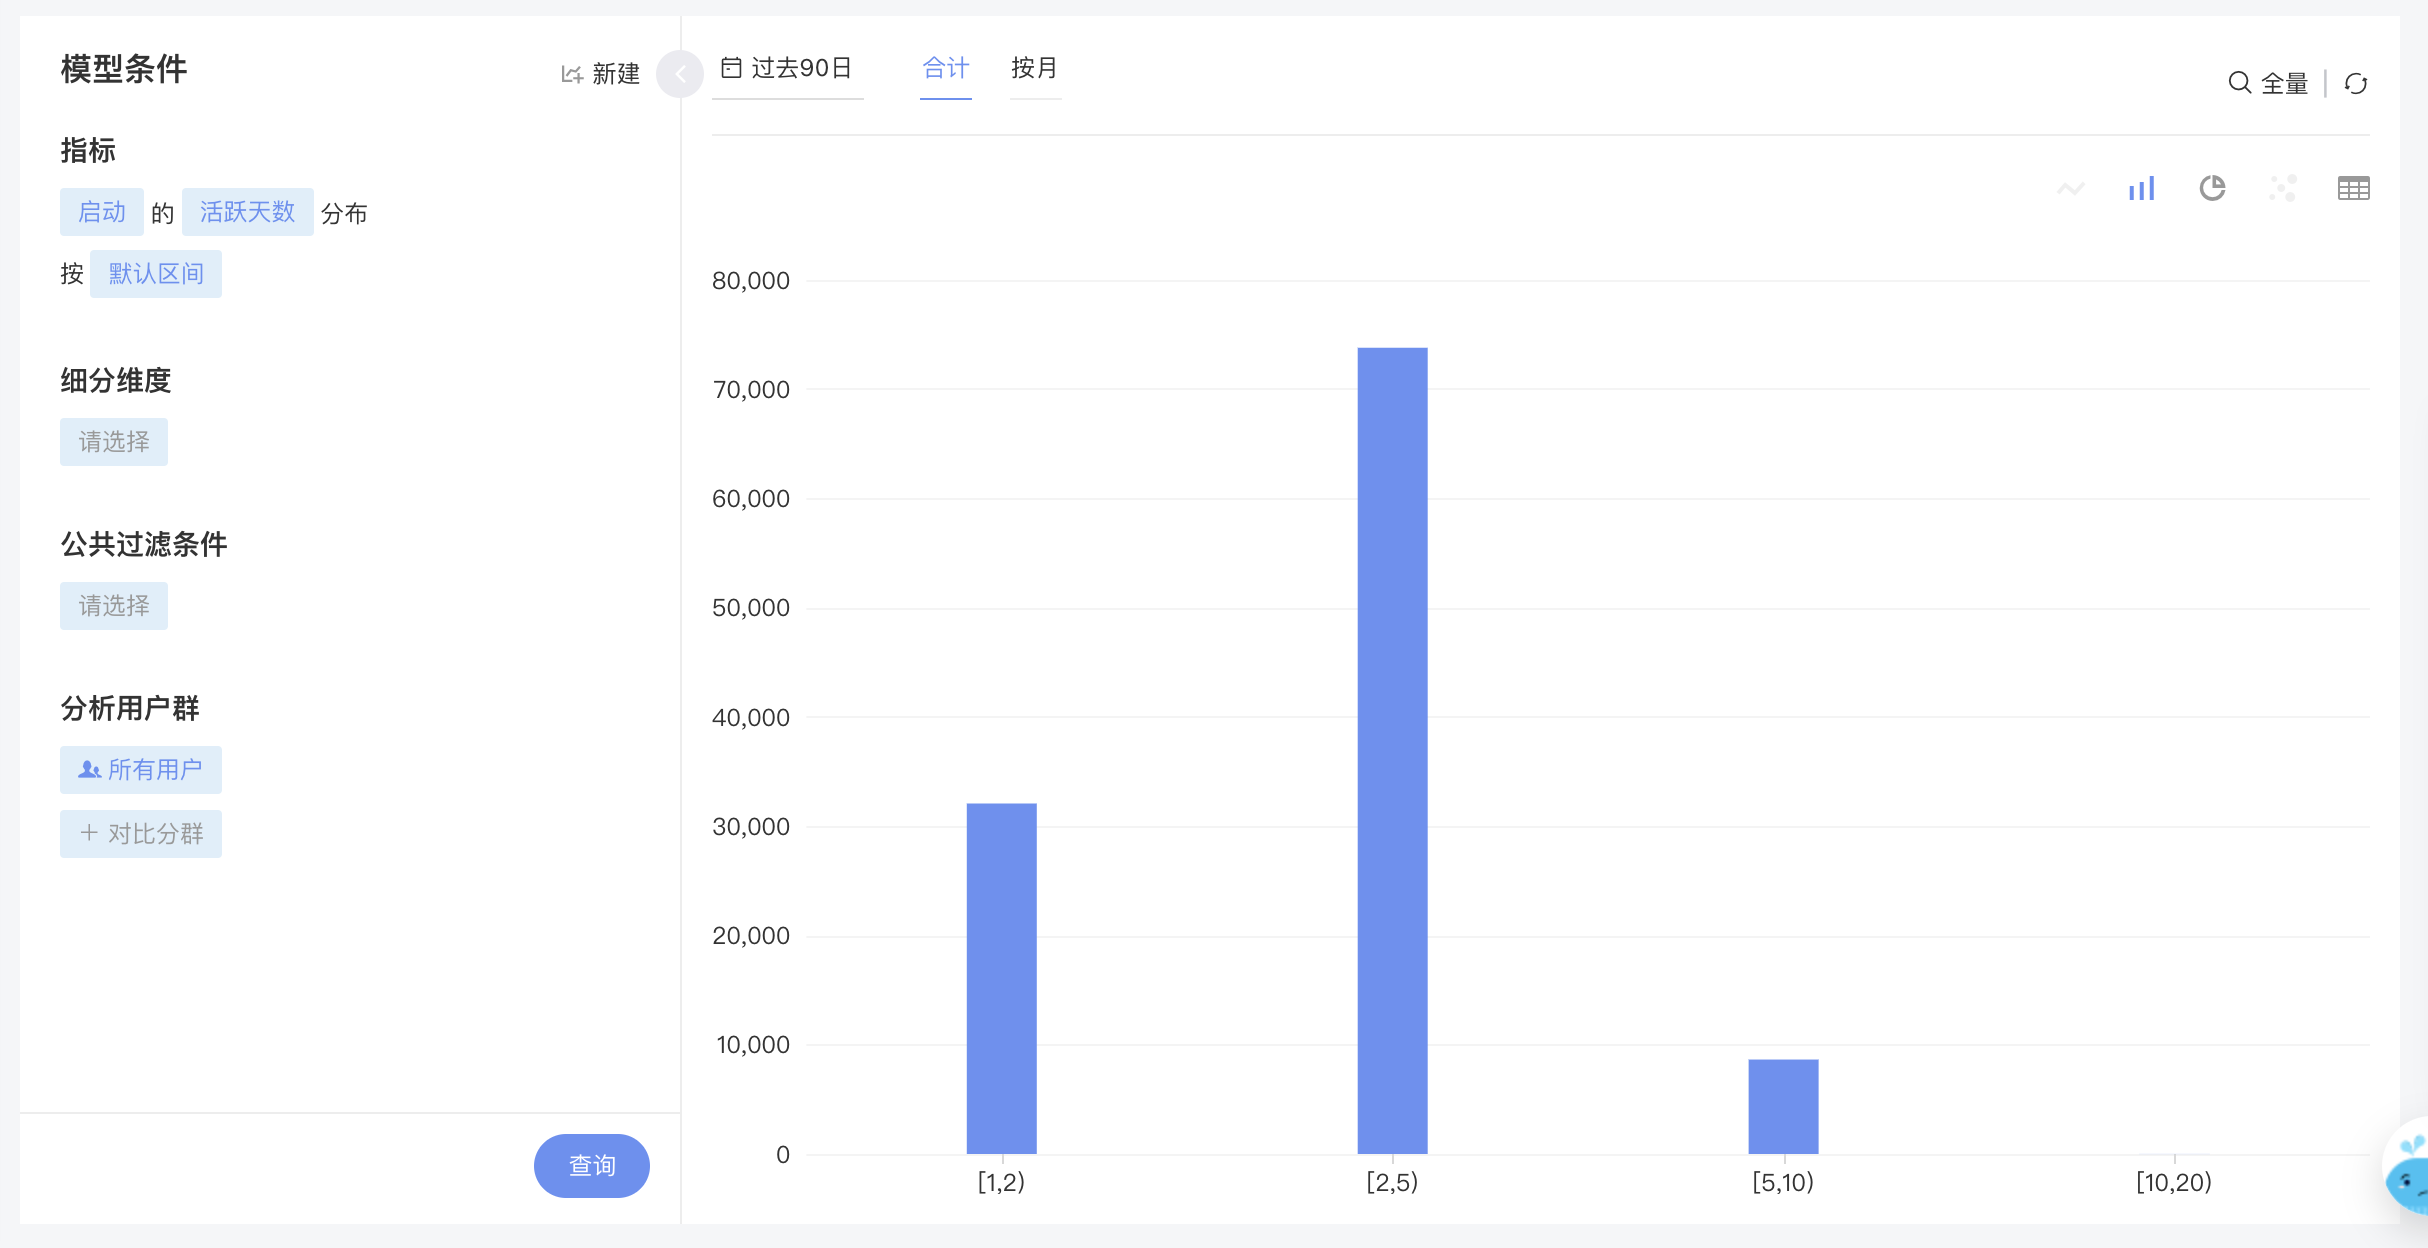2428x1248 pixels.
Task: Click 请选择 under 细分维度
Action: (114, 442)
